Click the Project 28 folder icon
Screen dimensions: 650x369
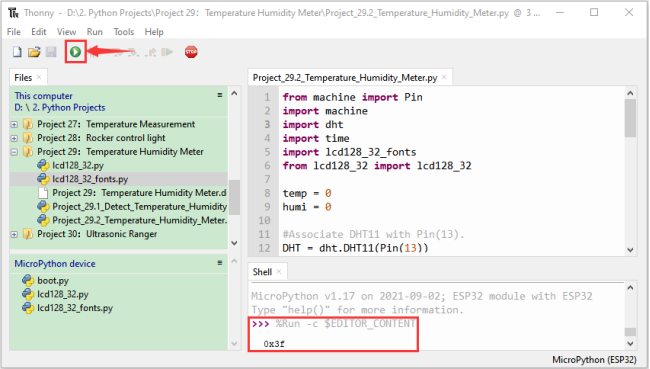point(28,138)
